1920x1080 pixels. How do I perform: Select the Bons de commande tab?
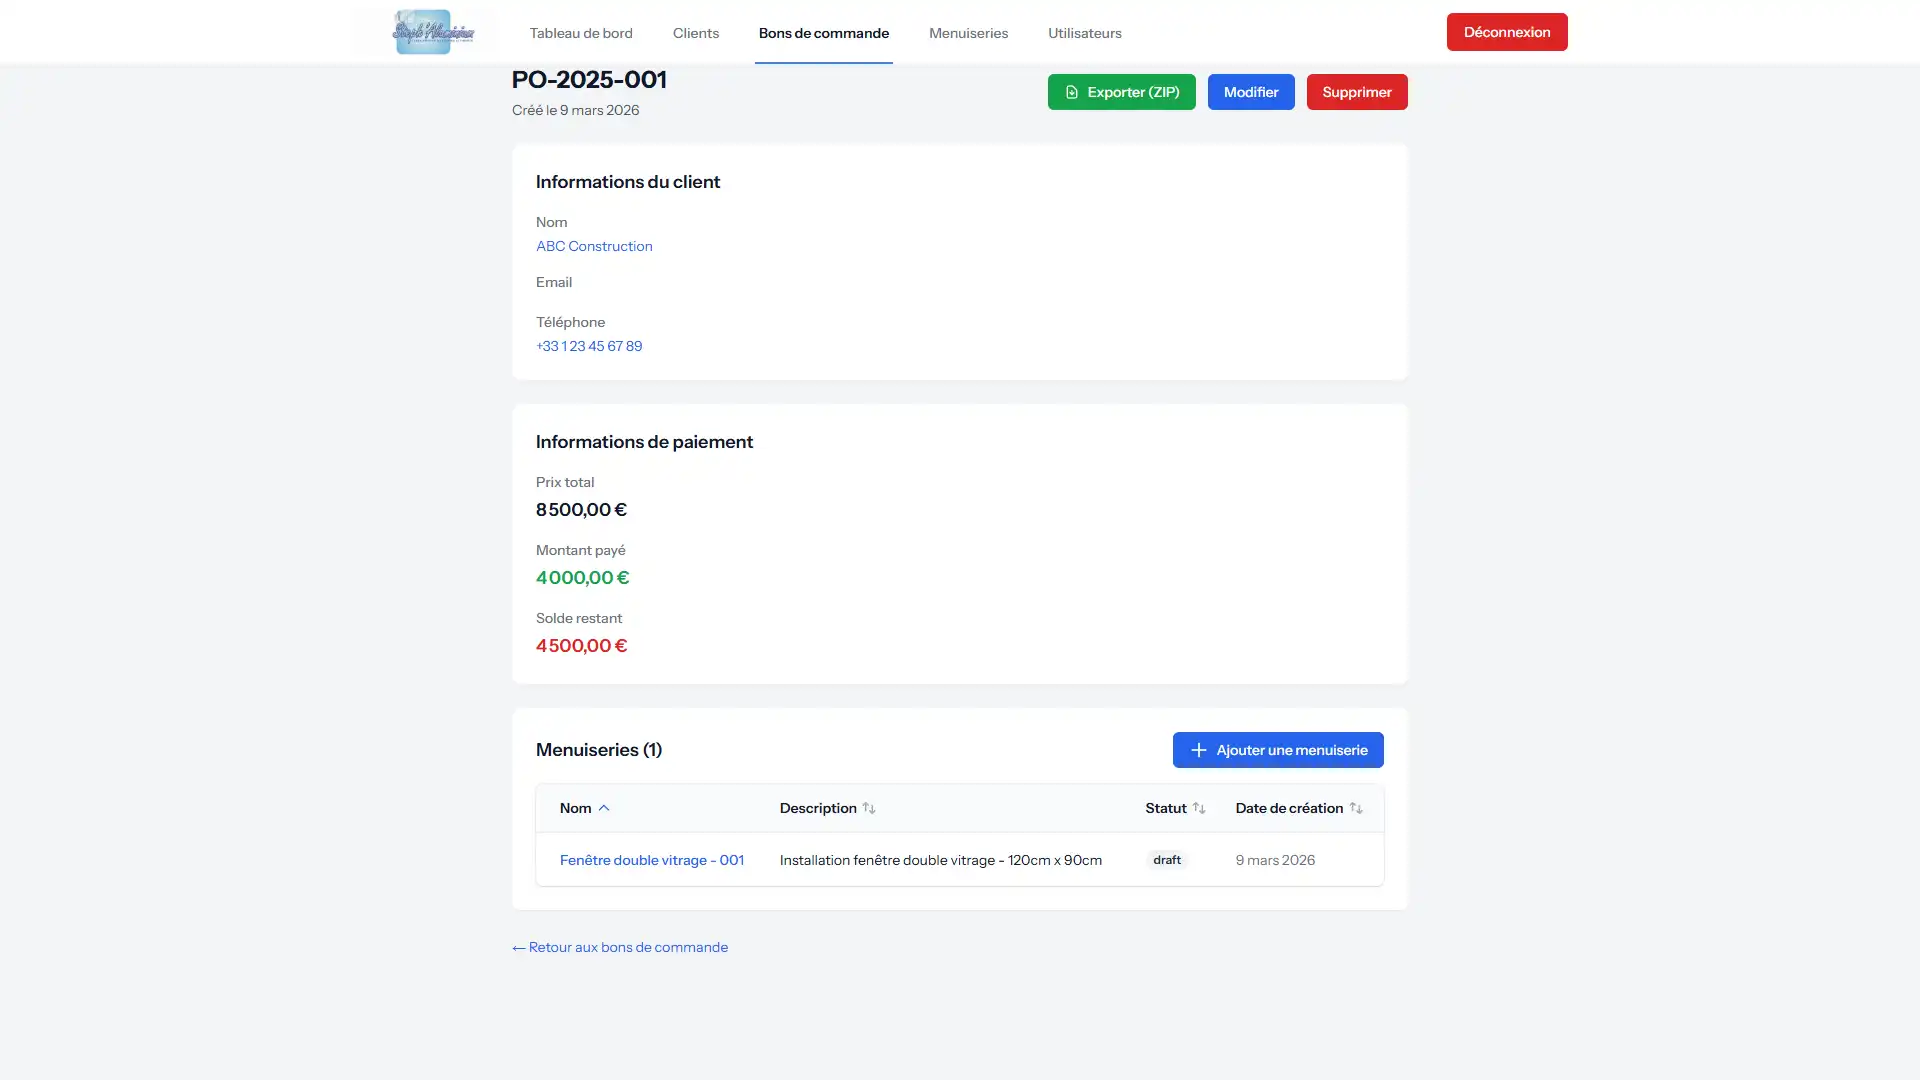(823, 33)
